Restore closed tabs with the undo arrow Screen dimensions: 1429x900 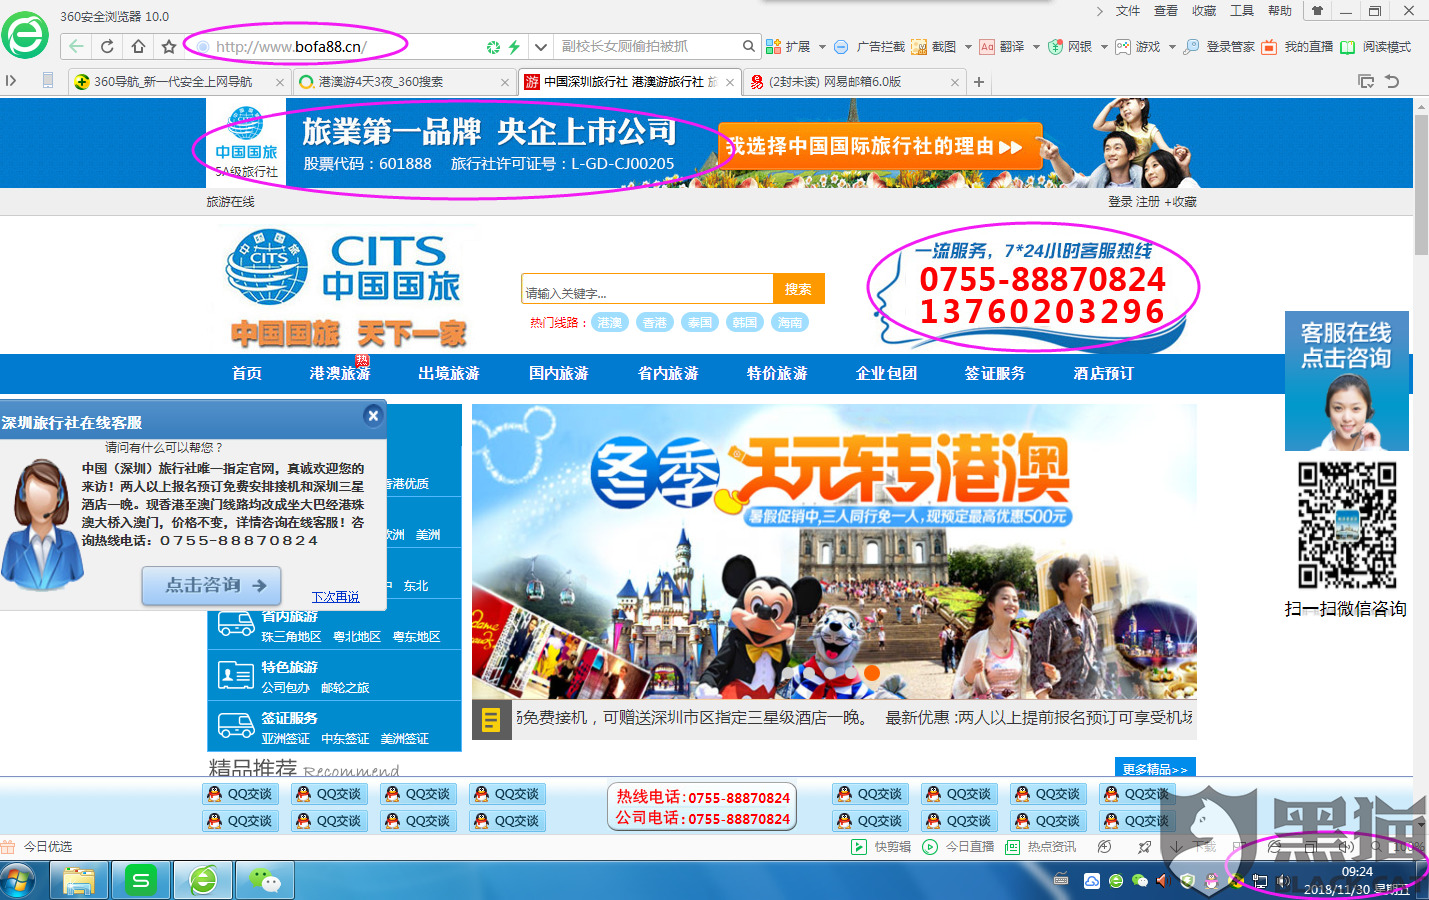[1391, 81]
